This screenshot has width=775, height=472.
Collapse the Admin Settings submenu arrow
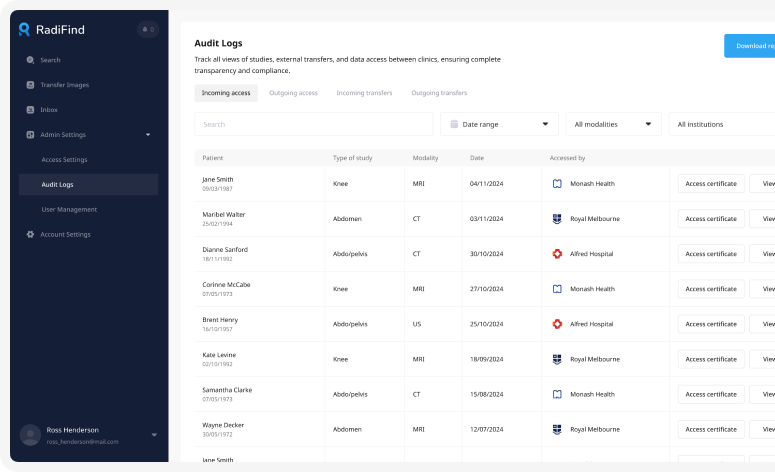coord(148,134)
